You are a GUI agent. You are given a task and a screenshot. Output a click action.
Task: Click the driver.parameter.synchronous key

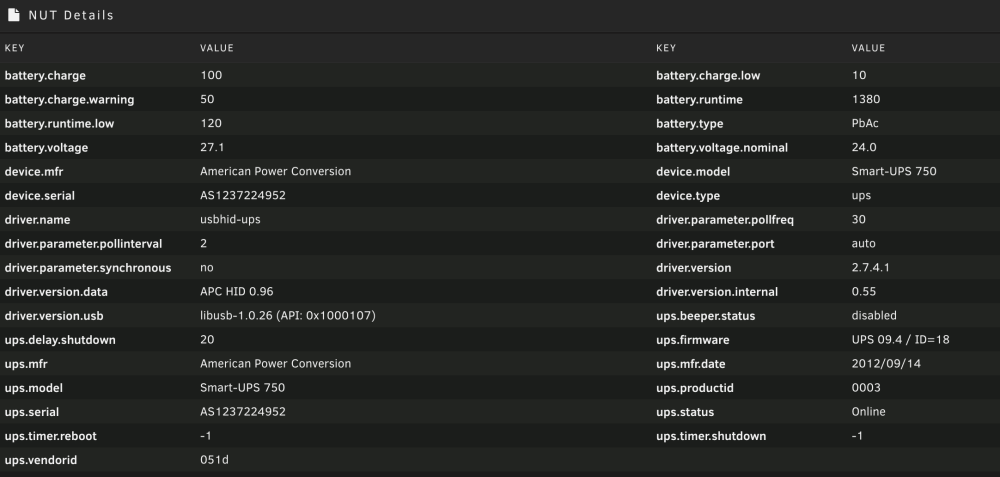tap(87, 268)
